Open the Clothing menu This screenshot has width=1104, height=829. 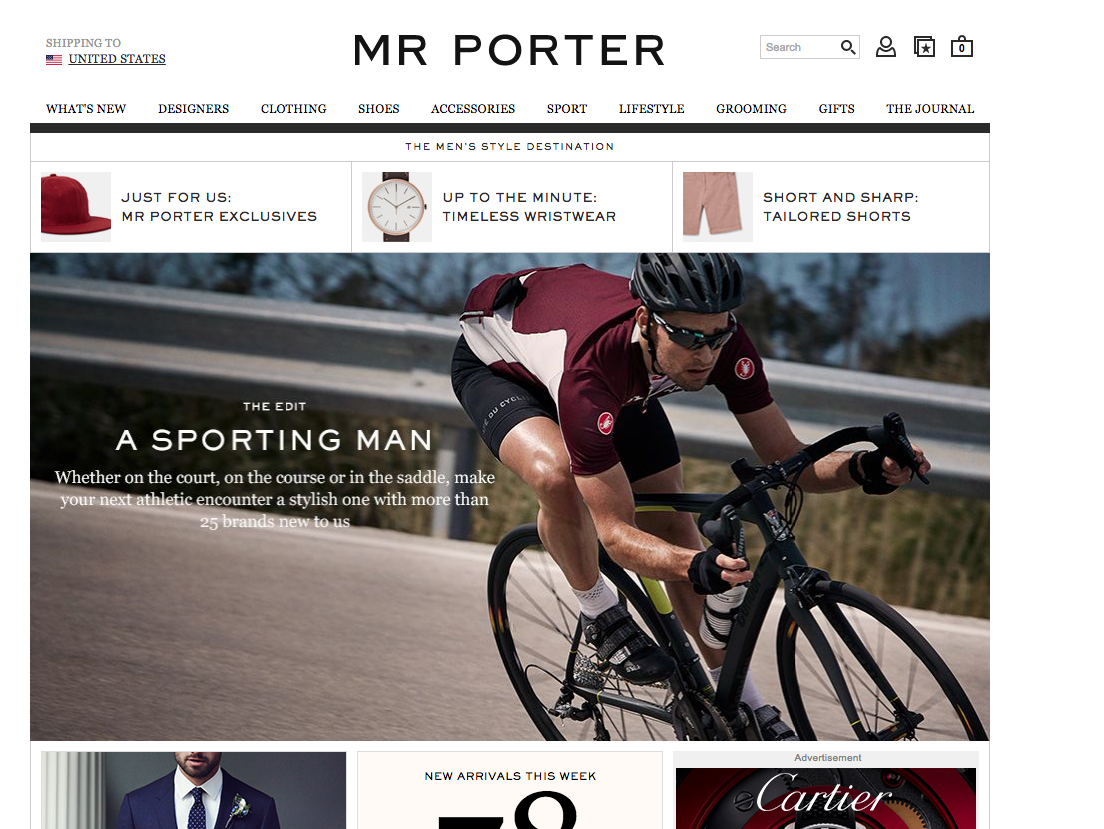click(294, 108)
